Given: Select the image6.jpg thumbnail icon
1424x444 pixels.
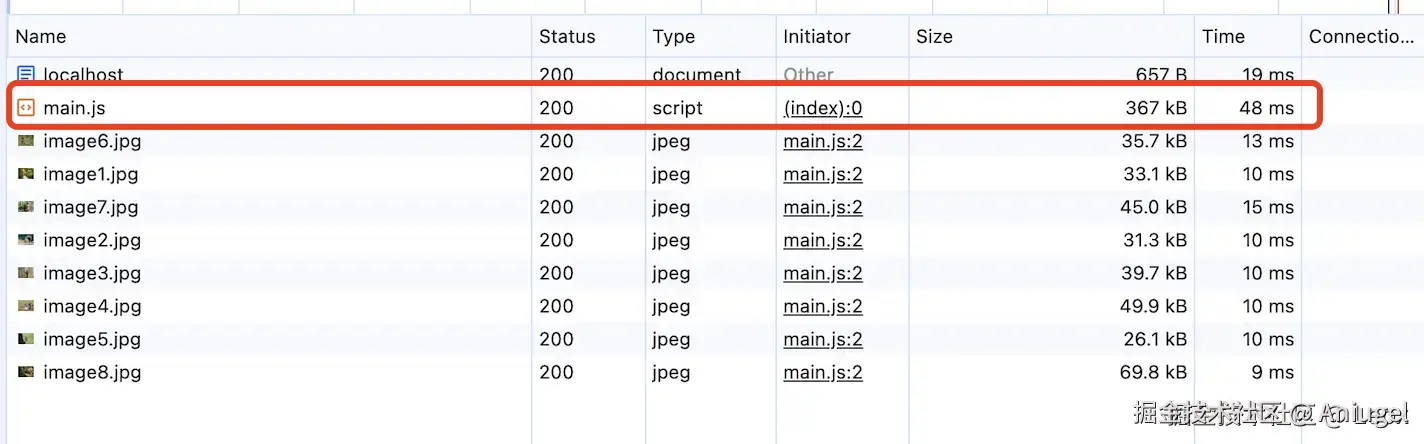Looking at the screenshot, I should pyautogui.click(x=26, y=141).
